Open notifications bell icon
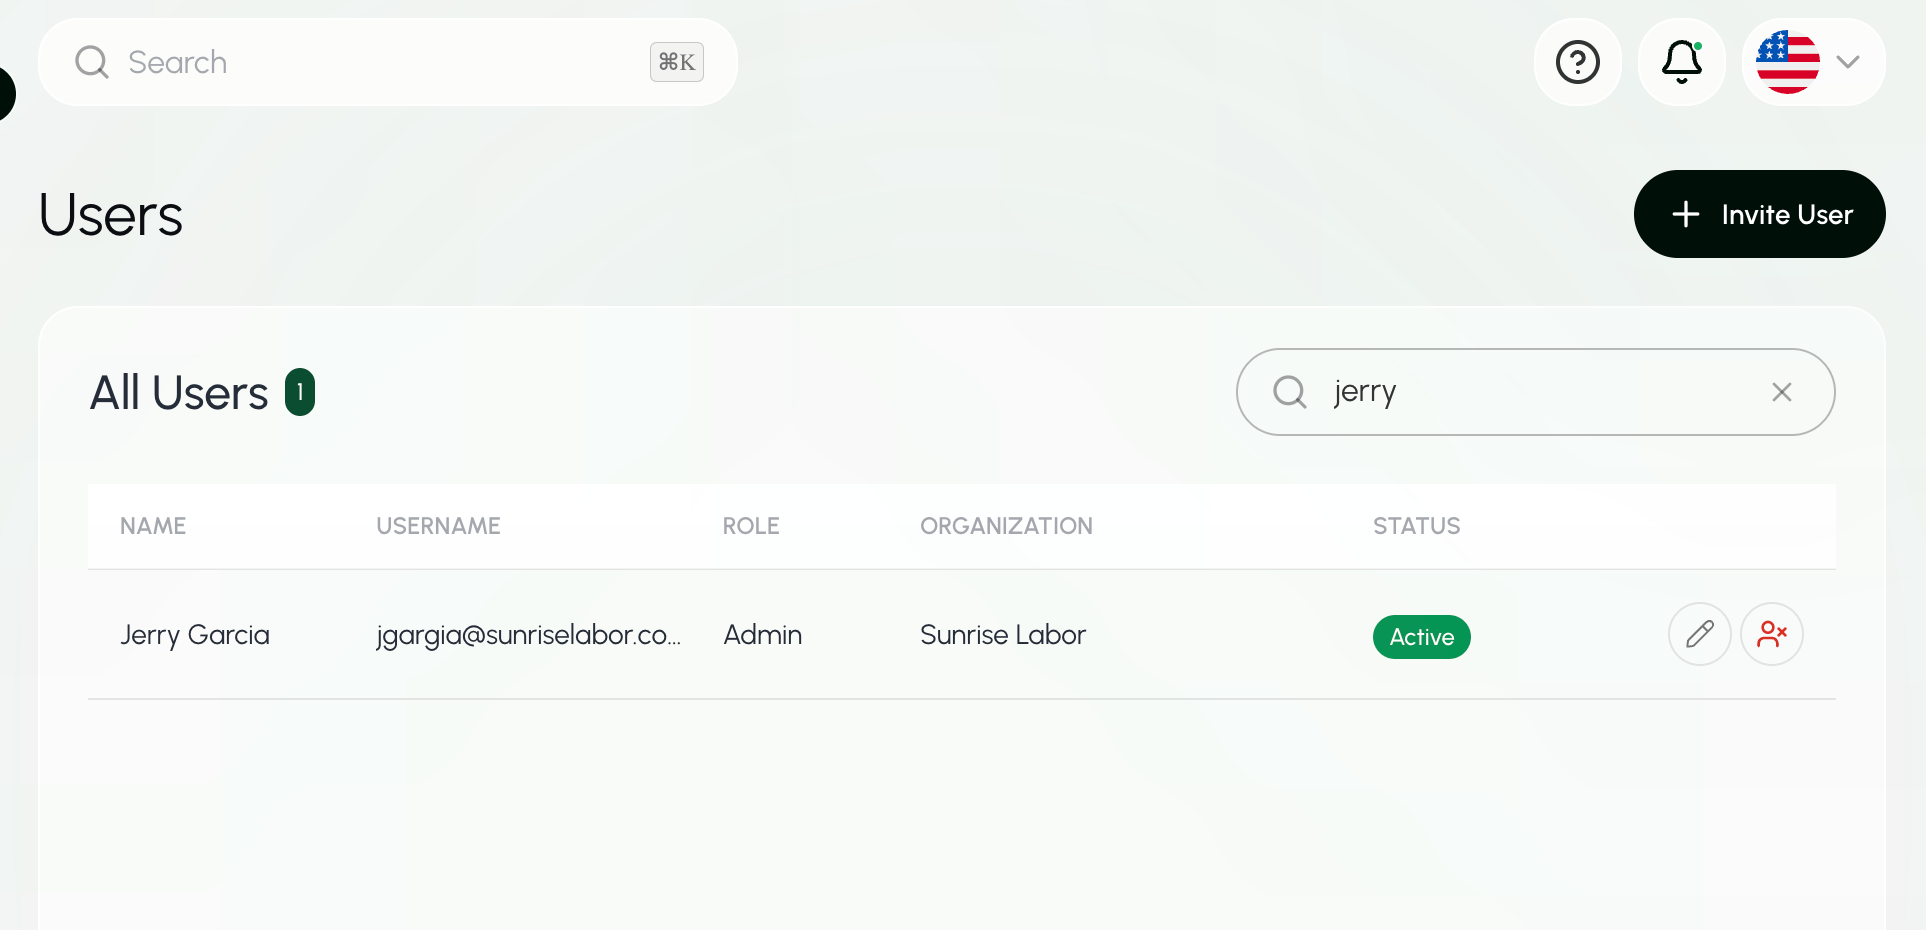The width and height of the screenshot is (1926, 930). (x=1681, y=62)
